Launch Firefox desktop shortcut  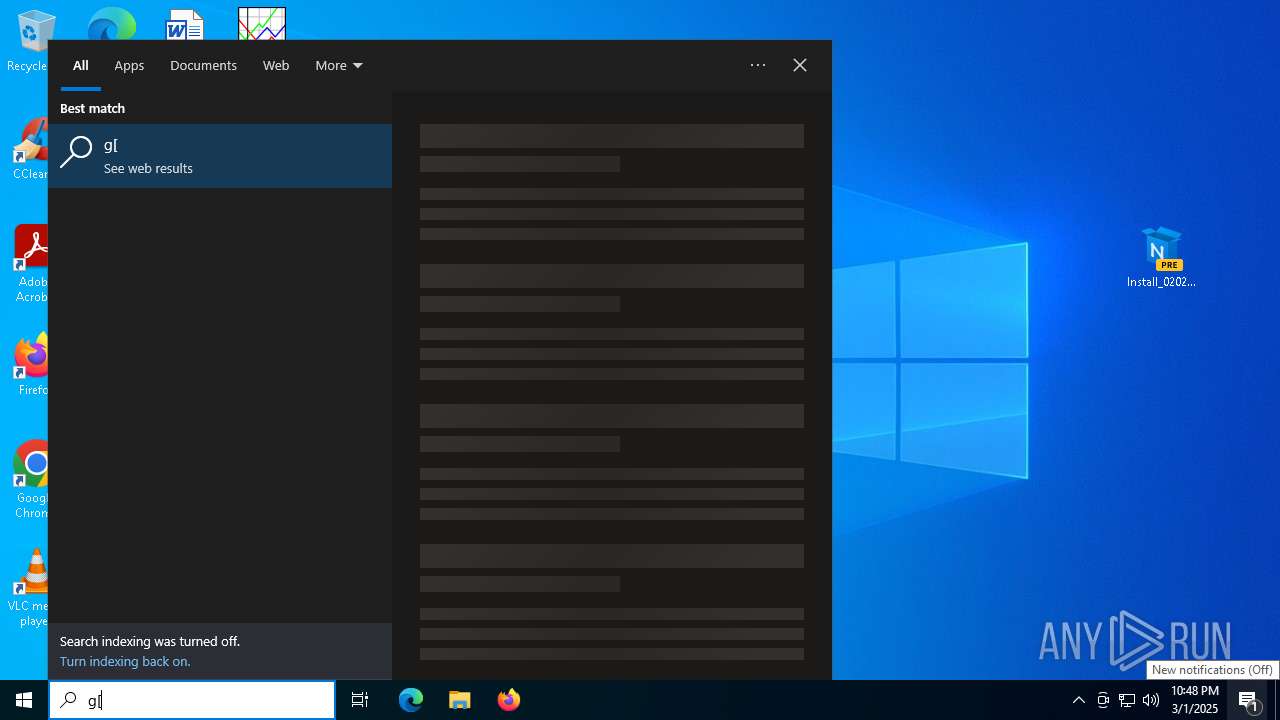(x=30, y=365)
